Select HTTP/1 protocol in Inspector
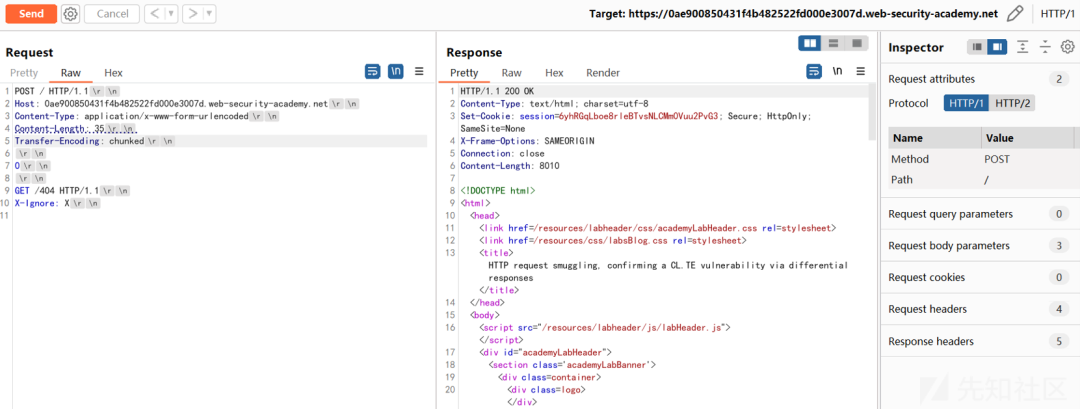The height and width of the screenshot is (409, 1080). click(966, 103)
